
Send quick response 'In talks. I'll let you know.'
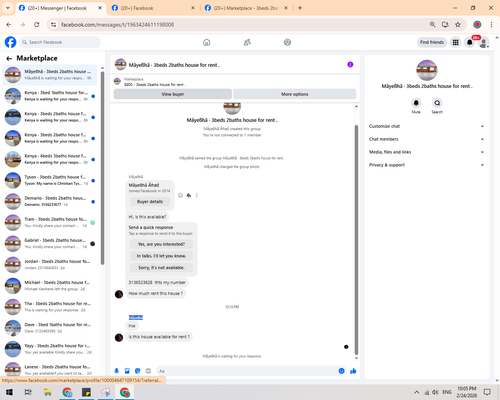pos(161,256)
